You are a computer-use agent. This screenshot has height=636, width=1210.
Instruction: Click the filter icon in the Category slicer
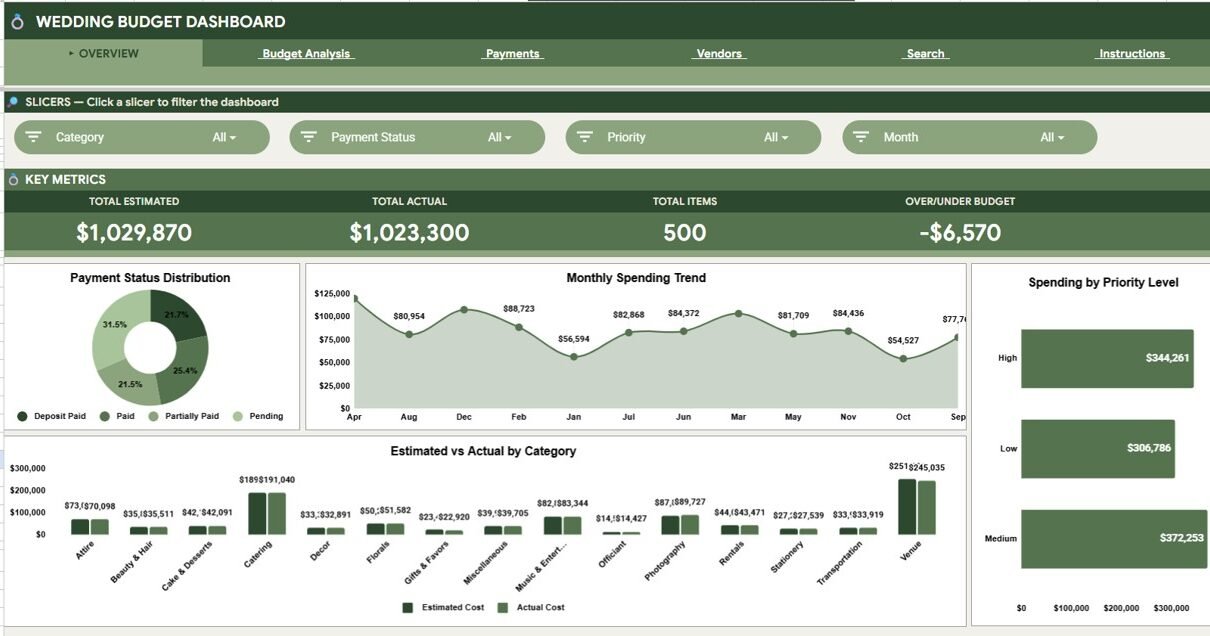tap(33, 137)
